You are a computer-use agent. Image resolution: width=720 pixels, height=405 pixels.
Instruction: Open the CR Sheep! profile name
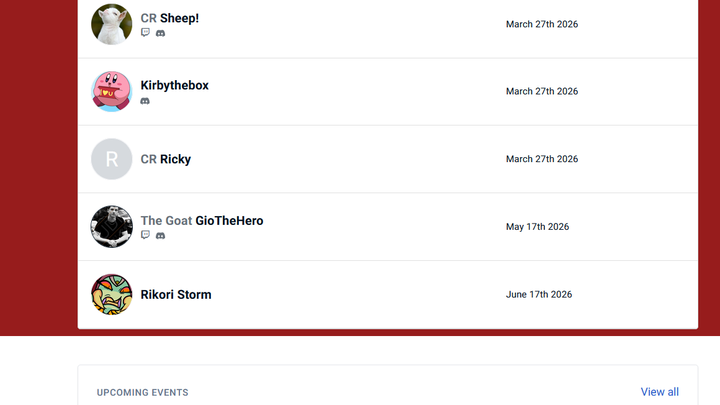(170, 18)
